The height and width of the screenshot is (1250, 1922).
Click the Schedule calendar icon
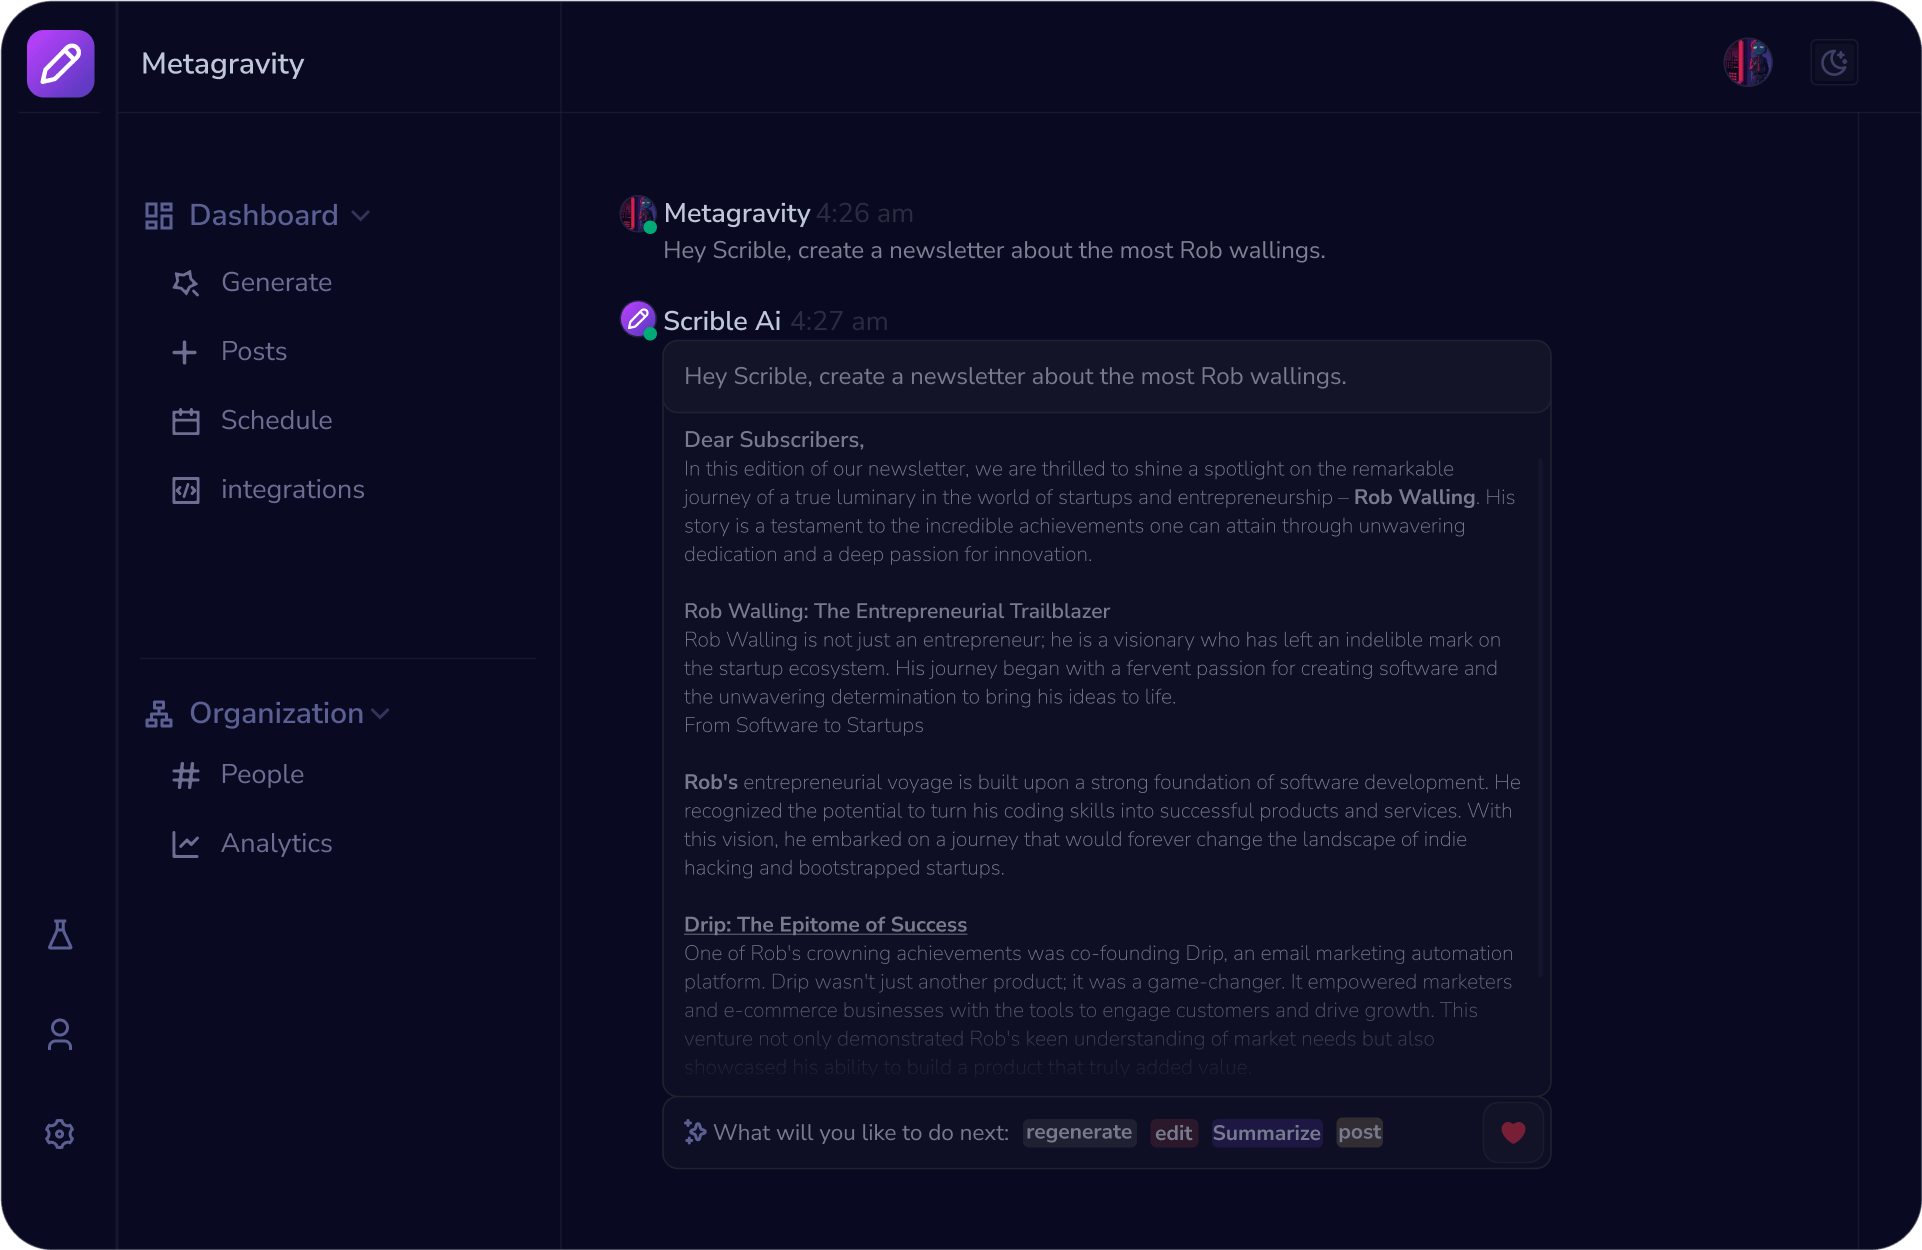tap(186, 421)
